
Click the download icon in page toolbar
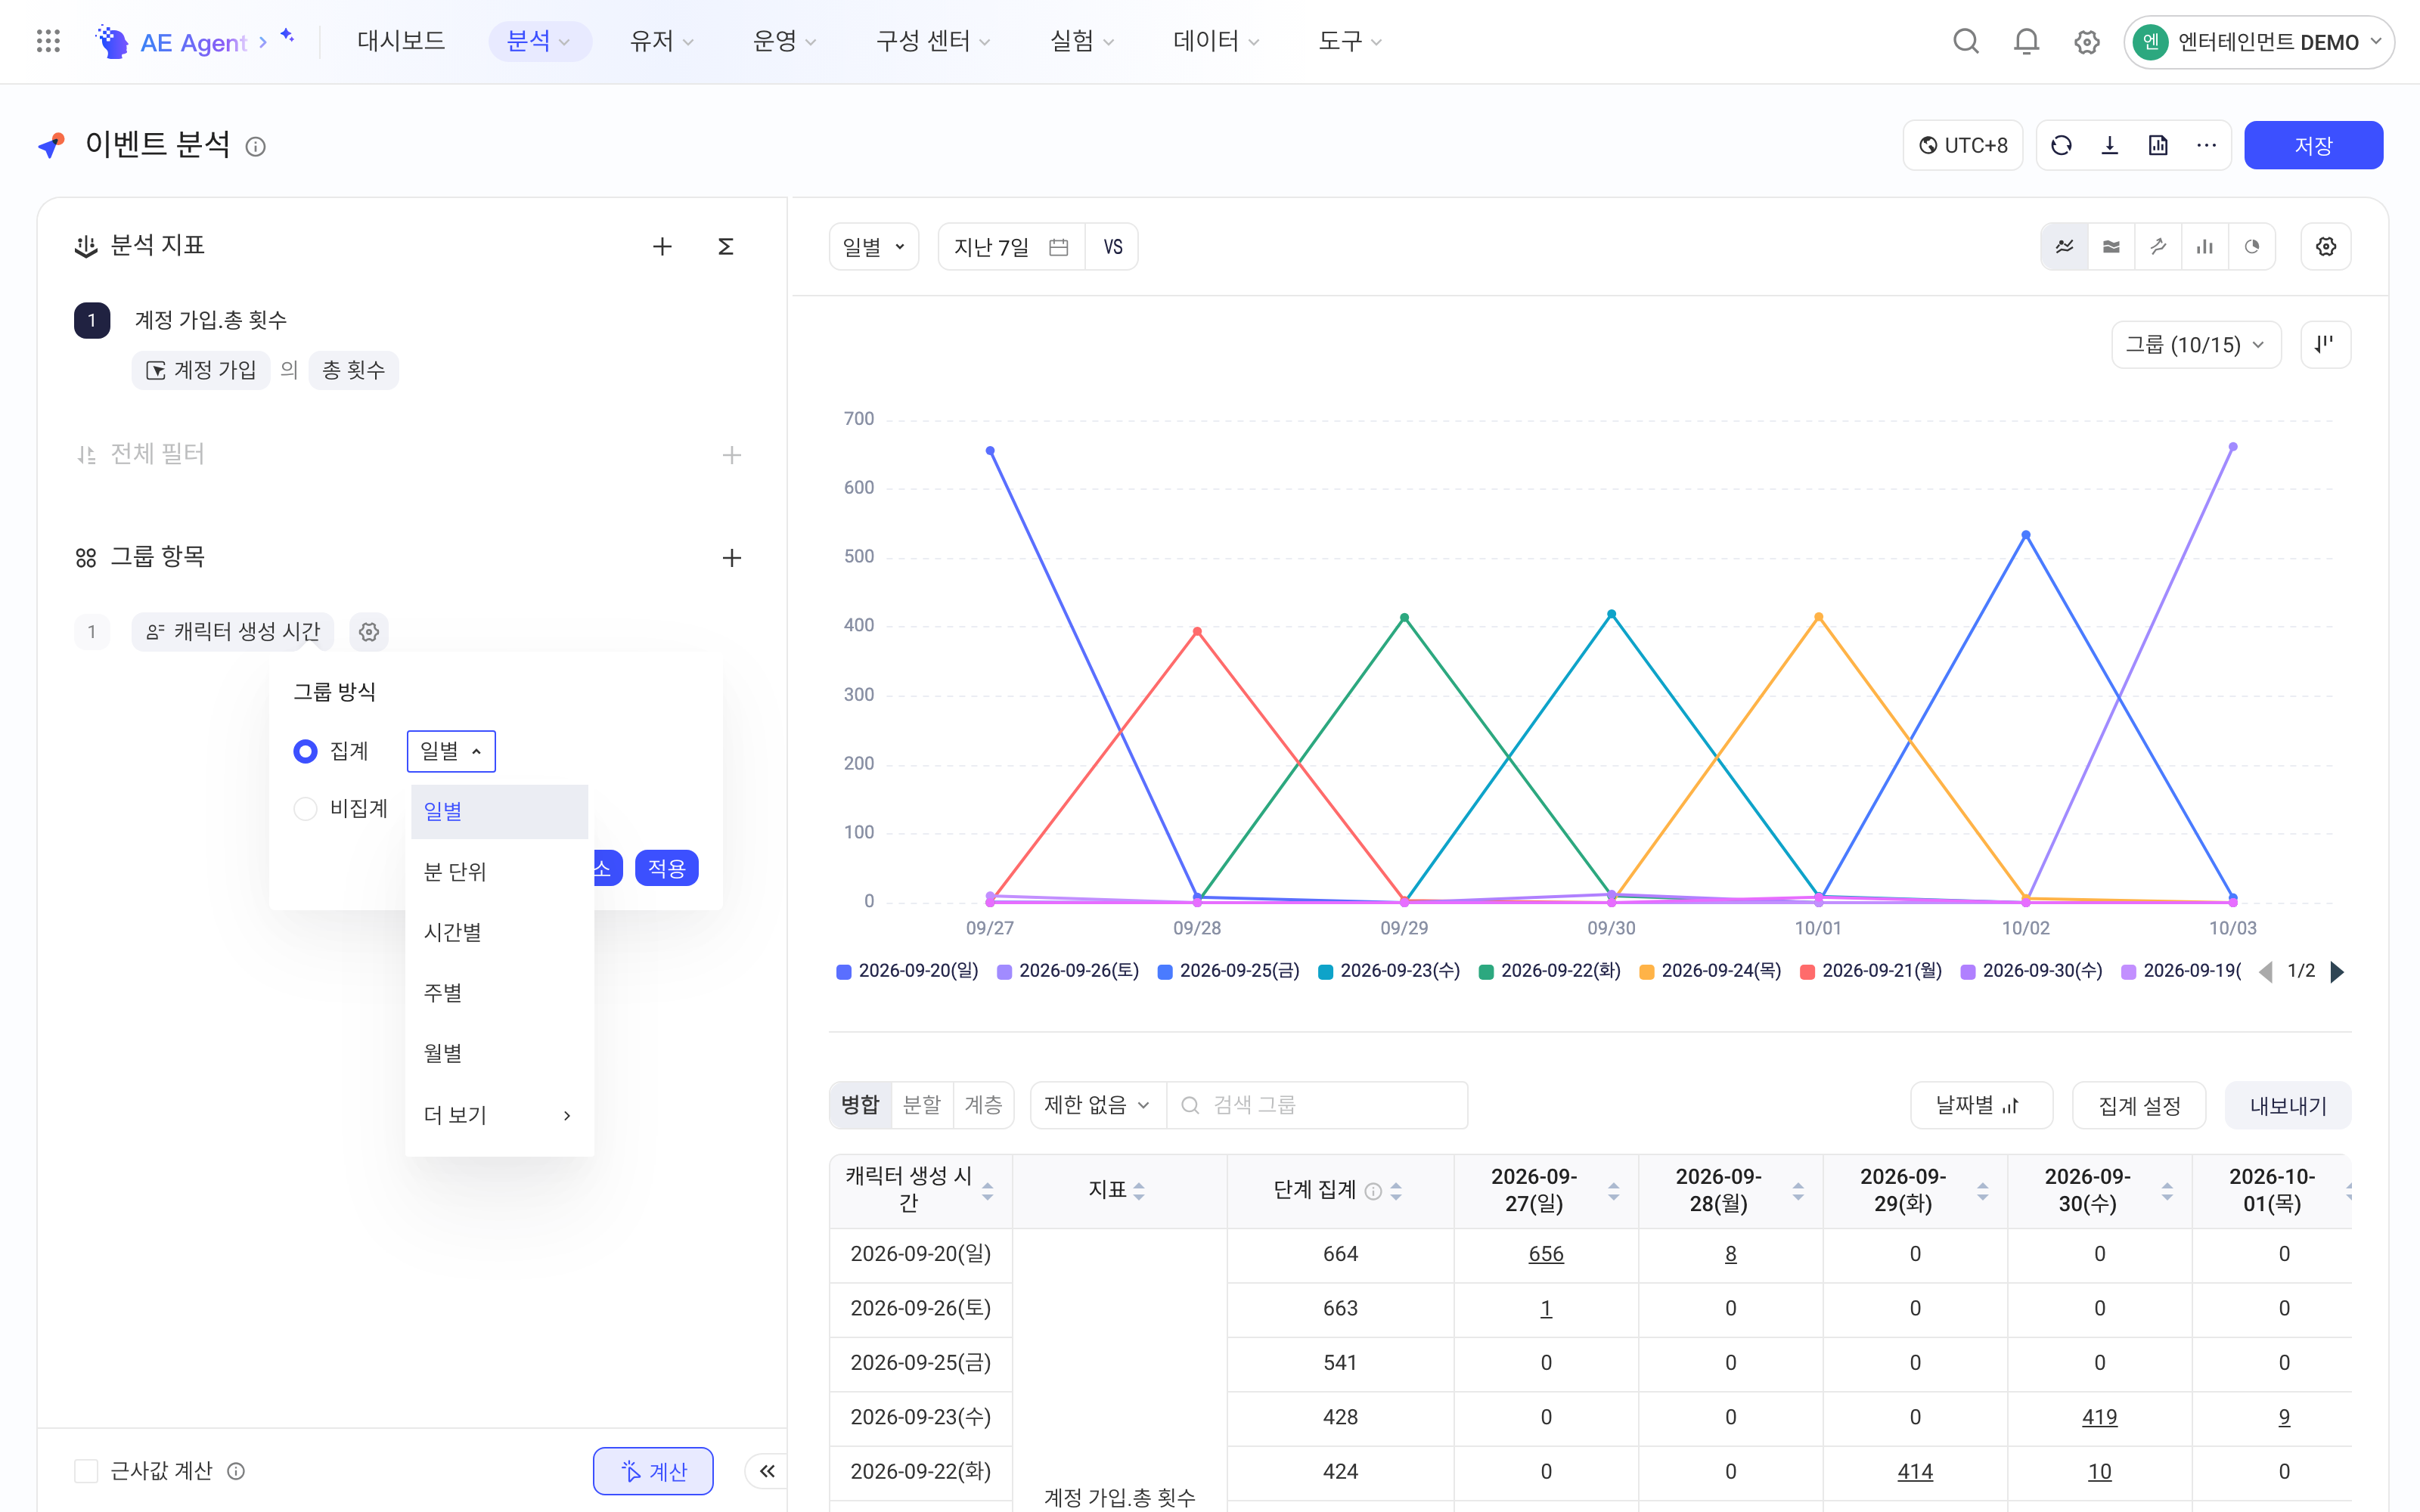[x=2110, y=146]
